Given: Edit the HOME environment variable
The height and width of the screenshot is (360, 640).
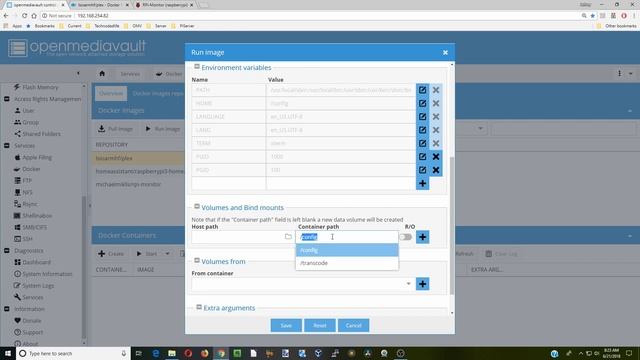Looking at the screenshot, I should [x=422, y=103].
